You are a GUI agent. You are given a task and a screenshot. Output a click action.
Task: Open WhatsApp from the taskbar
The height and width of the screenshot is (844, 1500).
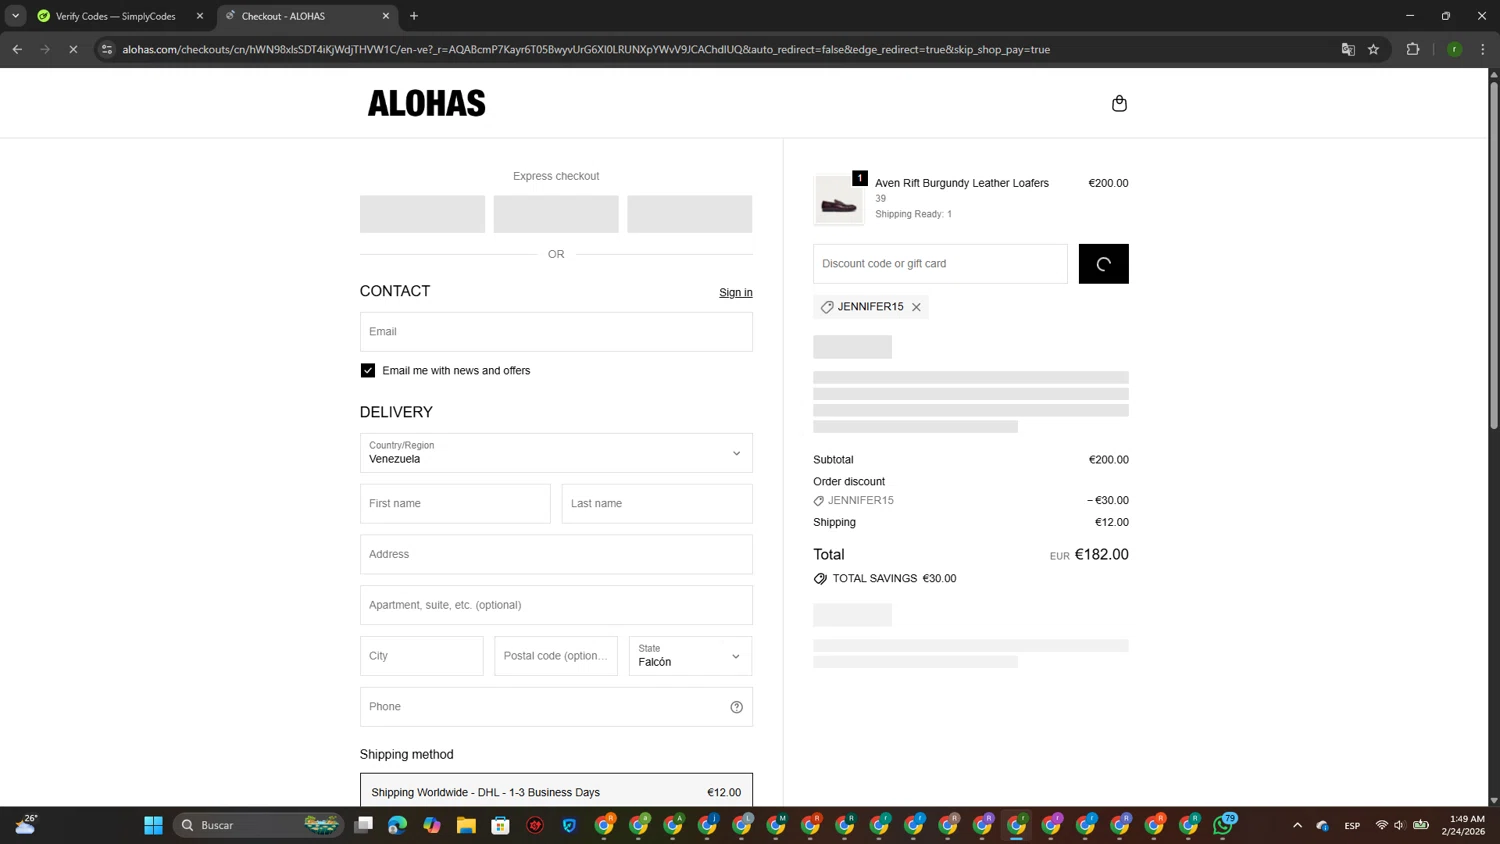coord(1223,825)
